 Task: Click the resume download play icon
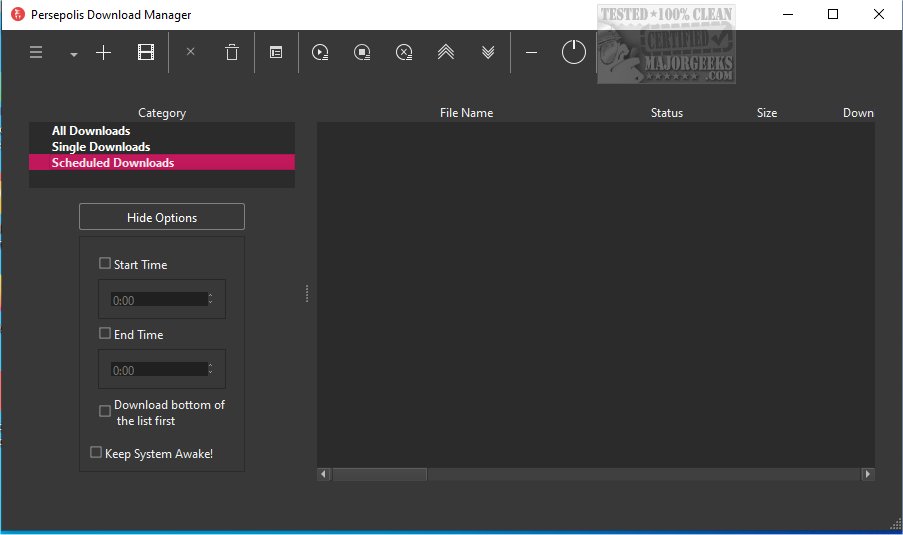[x=320, y=53]
